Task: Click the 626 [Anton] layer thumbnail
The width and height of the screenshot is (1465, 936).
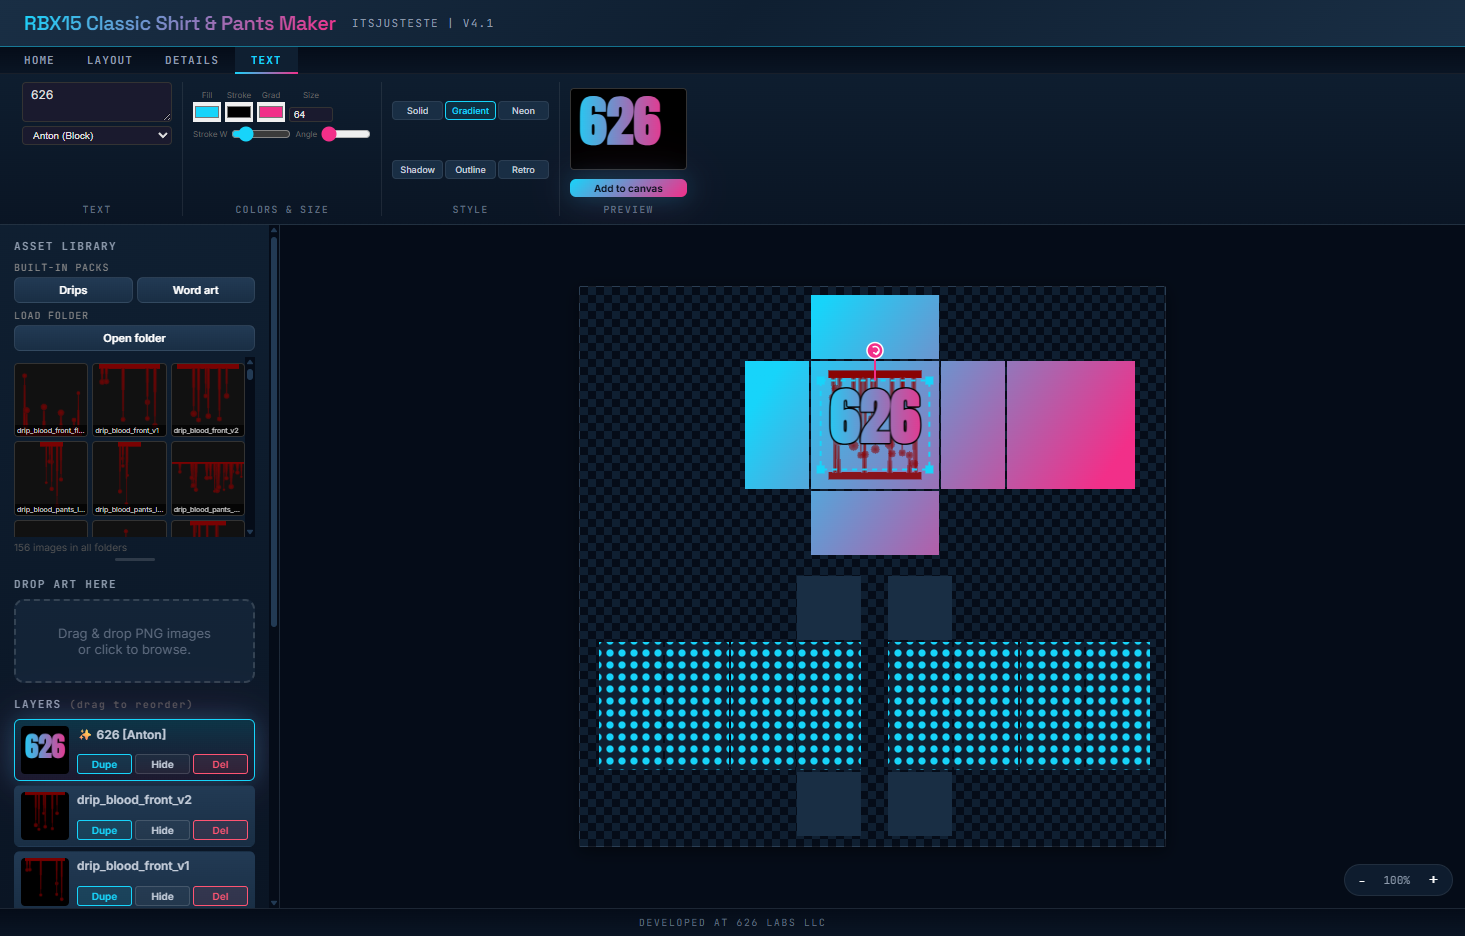Action: click(45, 749)
